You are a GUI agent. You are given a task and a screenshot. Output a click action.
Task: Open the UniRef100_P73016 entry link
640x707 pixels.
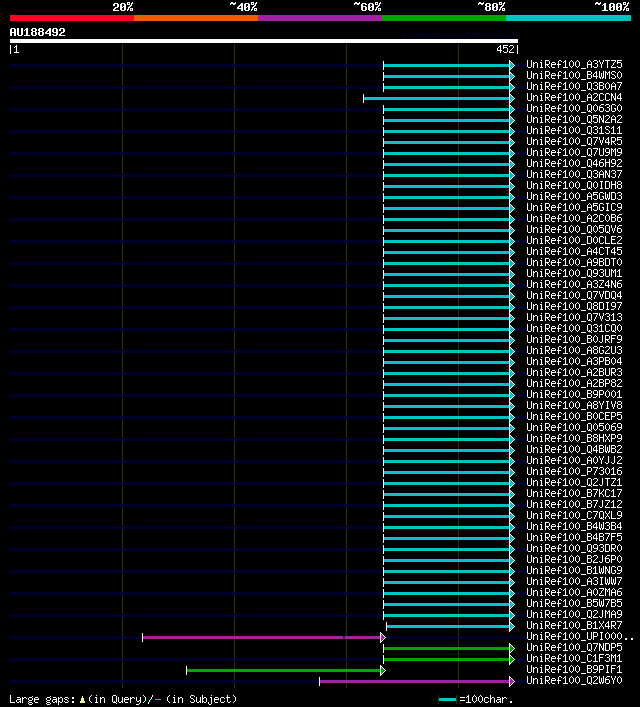pos(574,471)
